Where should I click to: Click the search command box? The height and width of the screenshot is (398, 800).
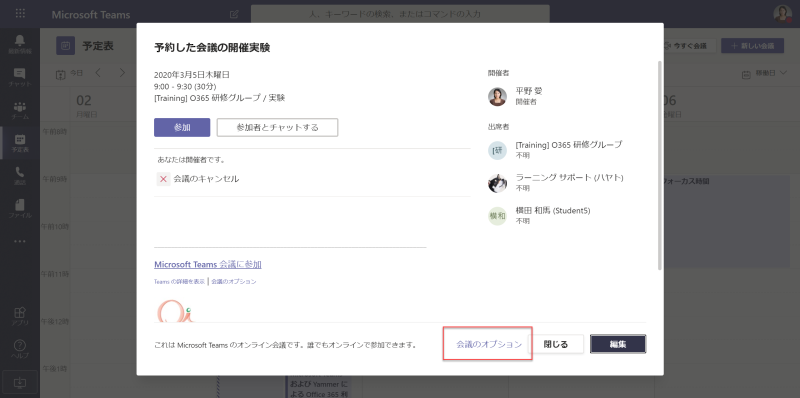[400, 14]
